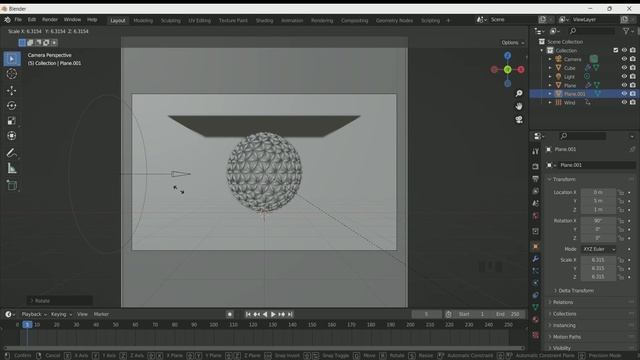This screenshot has width=640, height=360.
Task: Switch to the Geometry Nodes workspace tab
Action: (394, 20)
